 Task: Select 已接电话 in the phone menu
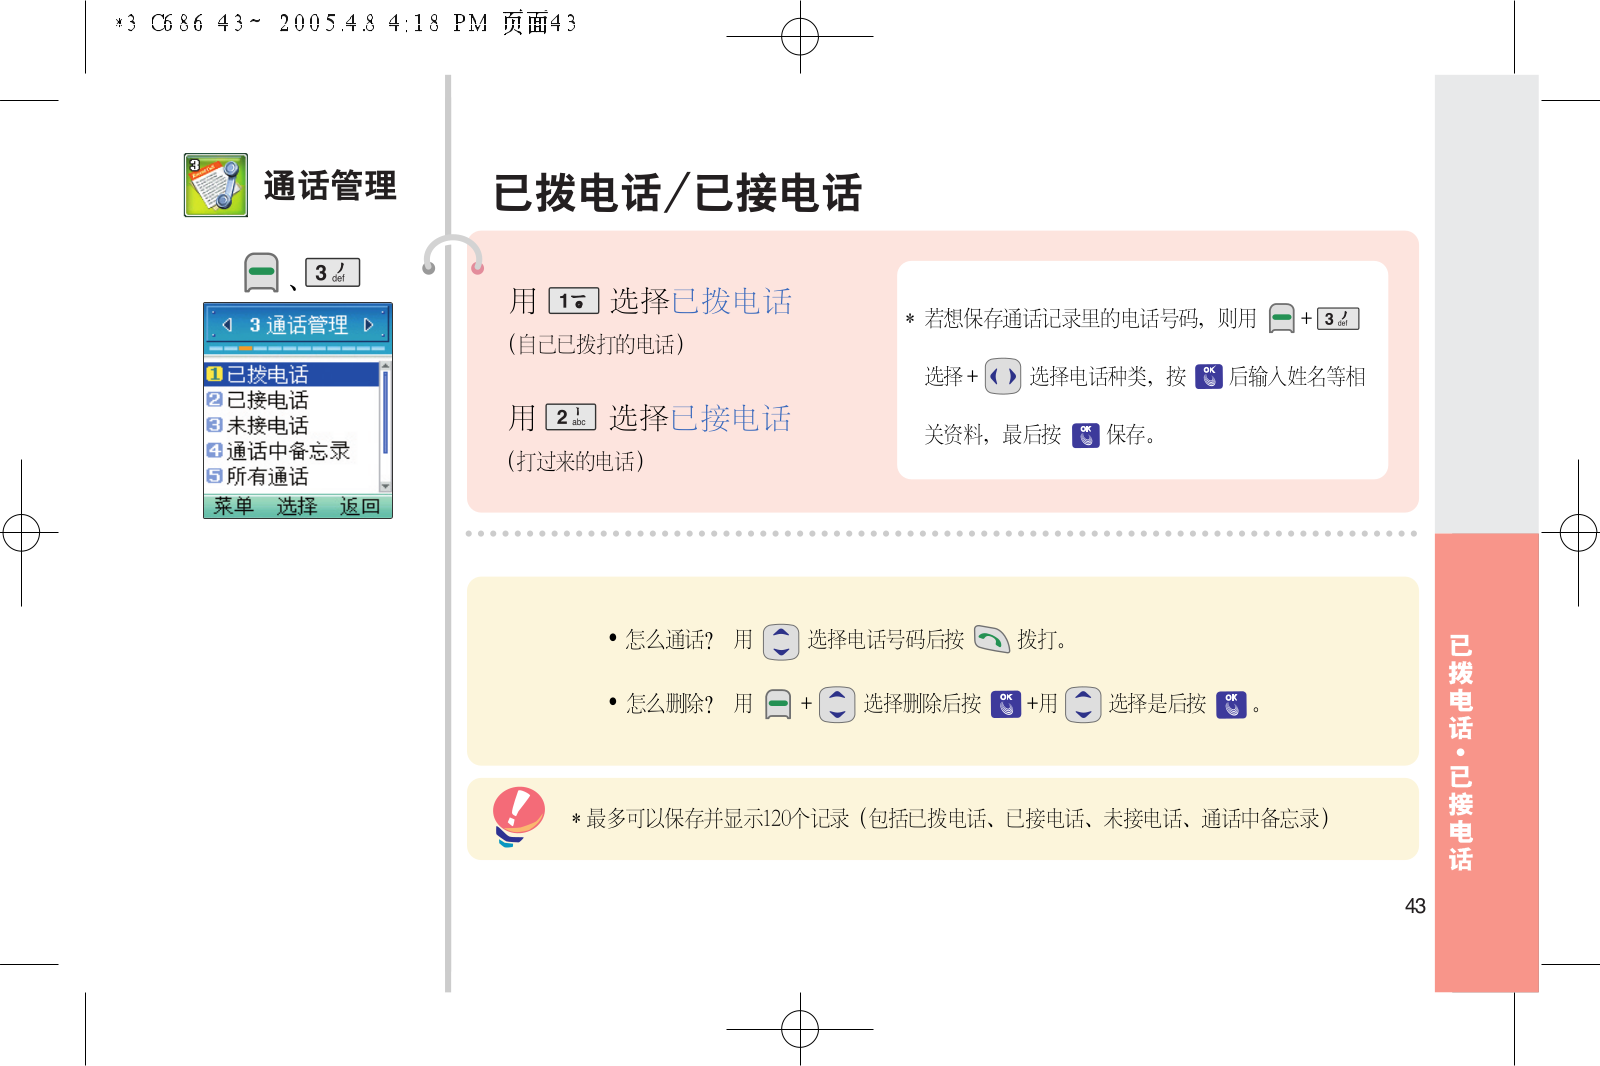pyautogui.click(x=292, y=400)
